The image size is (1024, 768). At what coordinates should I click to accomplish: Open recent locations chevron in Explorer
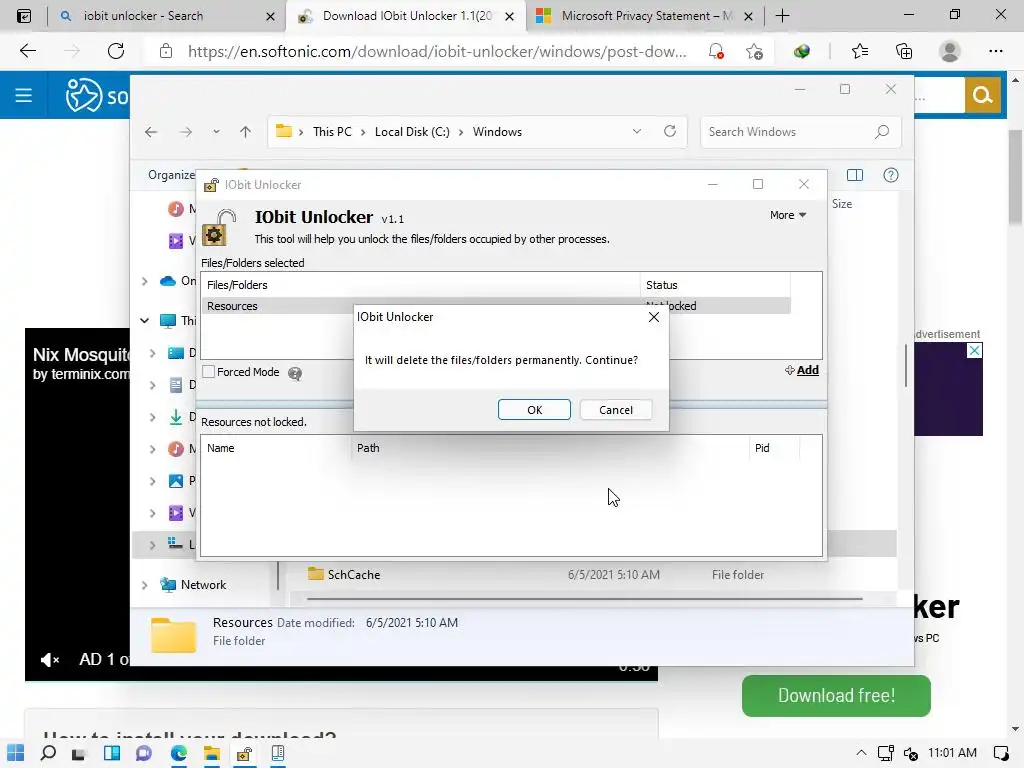(216, 132)
